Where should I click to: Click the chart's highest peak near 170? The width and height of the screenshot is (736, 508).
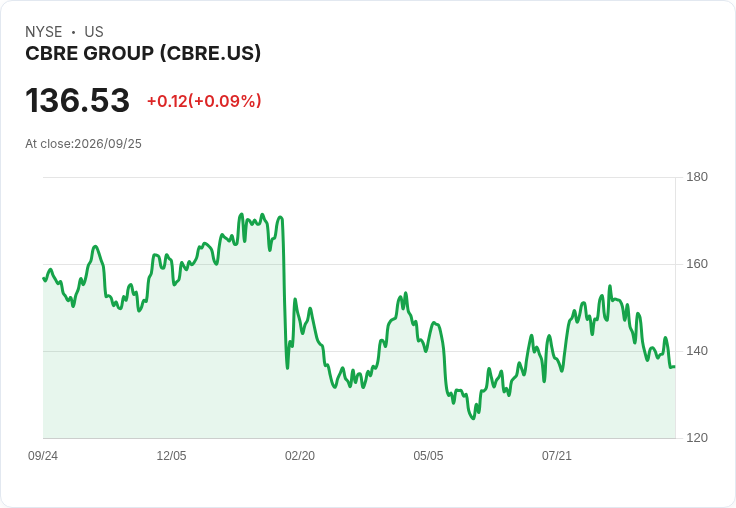click(x=242, y=215)
